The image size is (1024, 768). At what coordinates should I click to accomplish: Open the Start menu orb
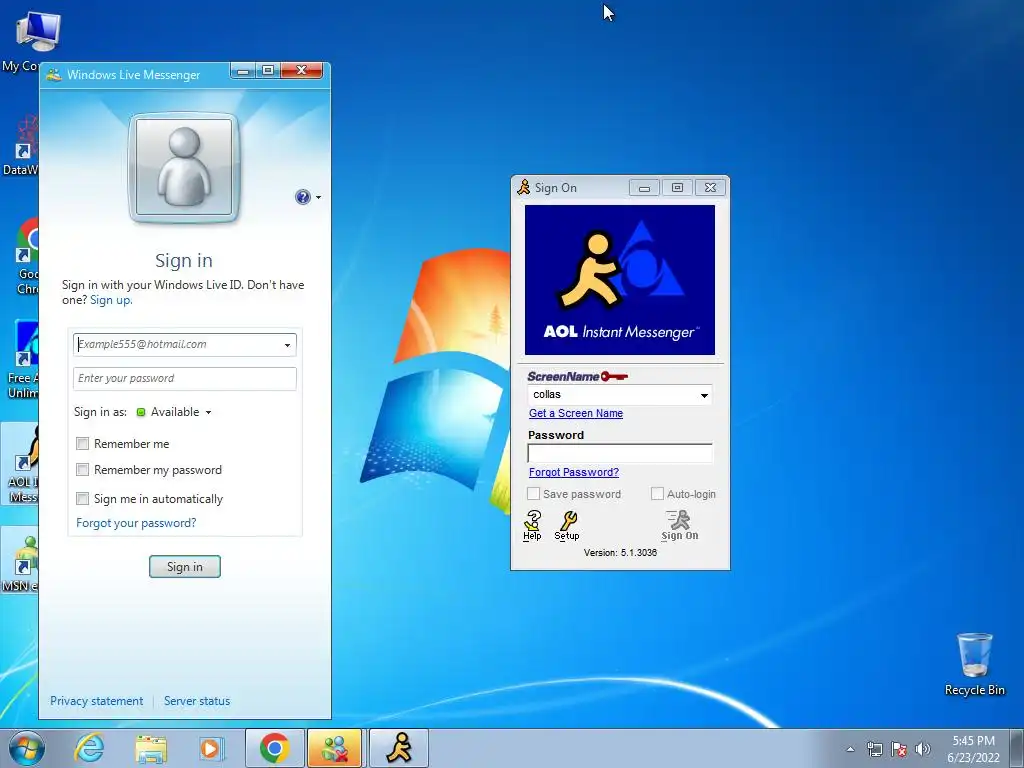(x=25, y=748)
